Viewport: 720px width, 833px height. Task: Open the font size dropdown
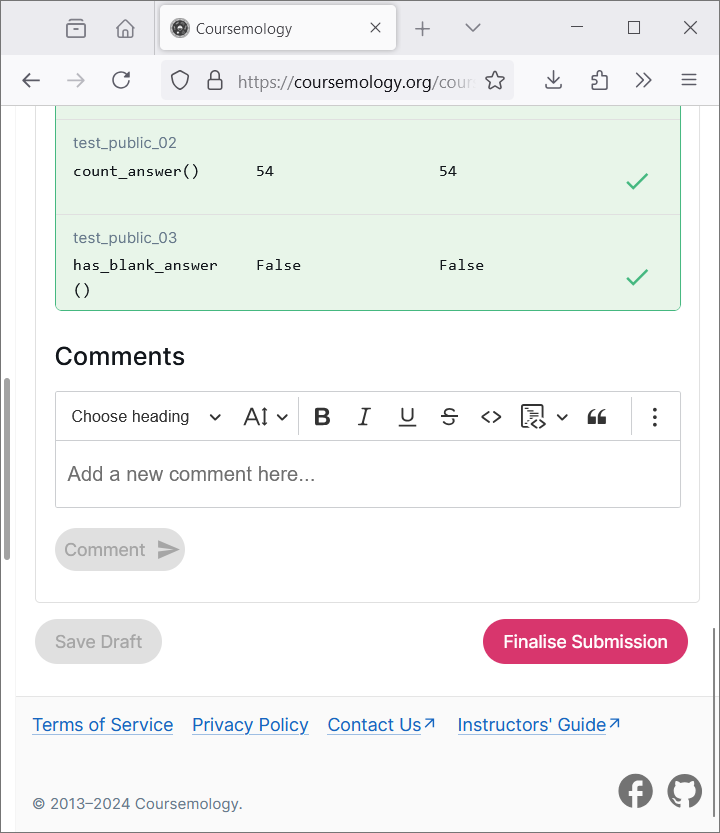pyautogui.click(x=266, y=417)
